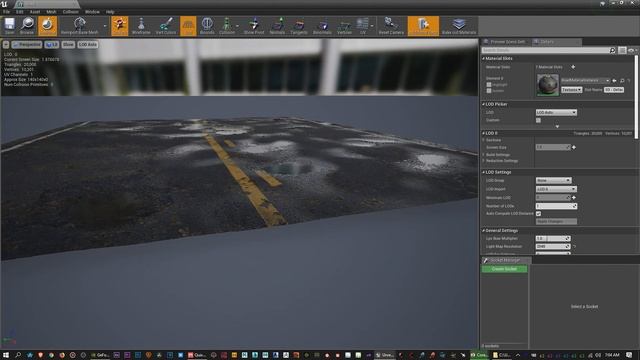Open the Edit menu
This screenshot has width=640, height=360.
(x=19, y=12)
